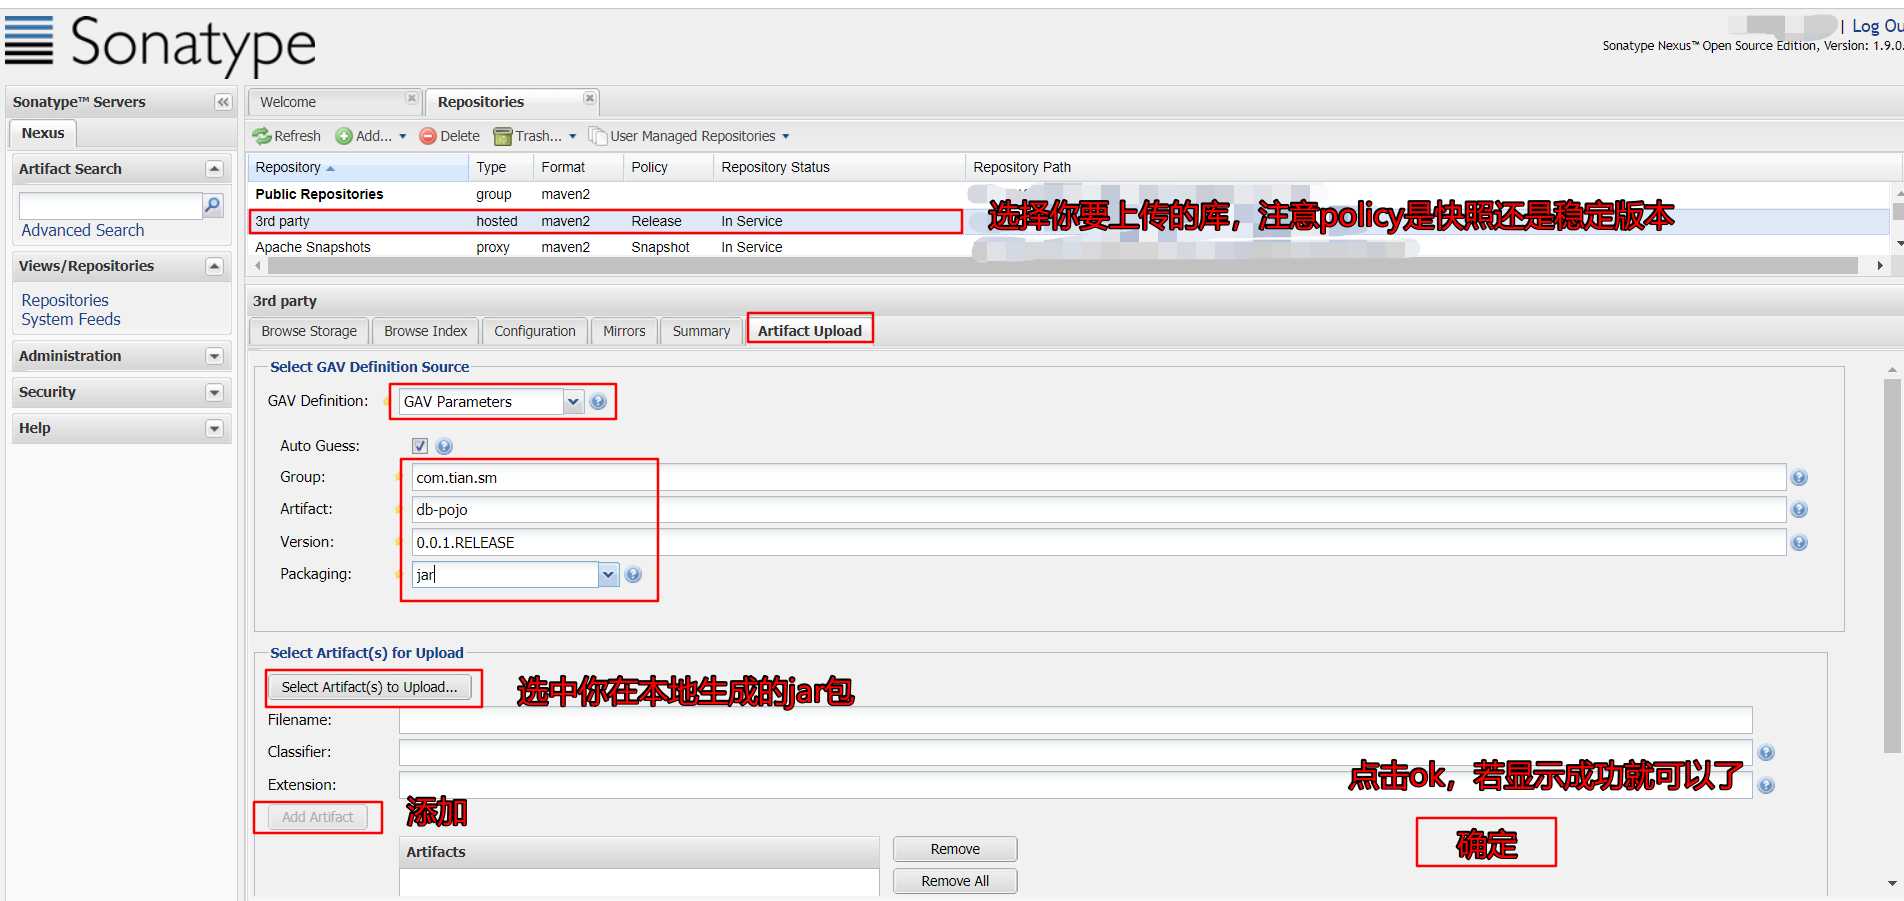Click Select Artifact(s) to Upload button
Image resolution: width=1904 pixels, height=901 pixels.
[x=369, y=687]
